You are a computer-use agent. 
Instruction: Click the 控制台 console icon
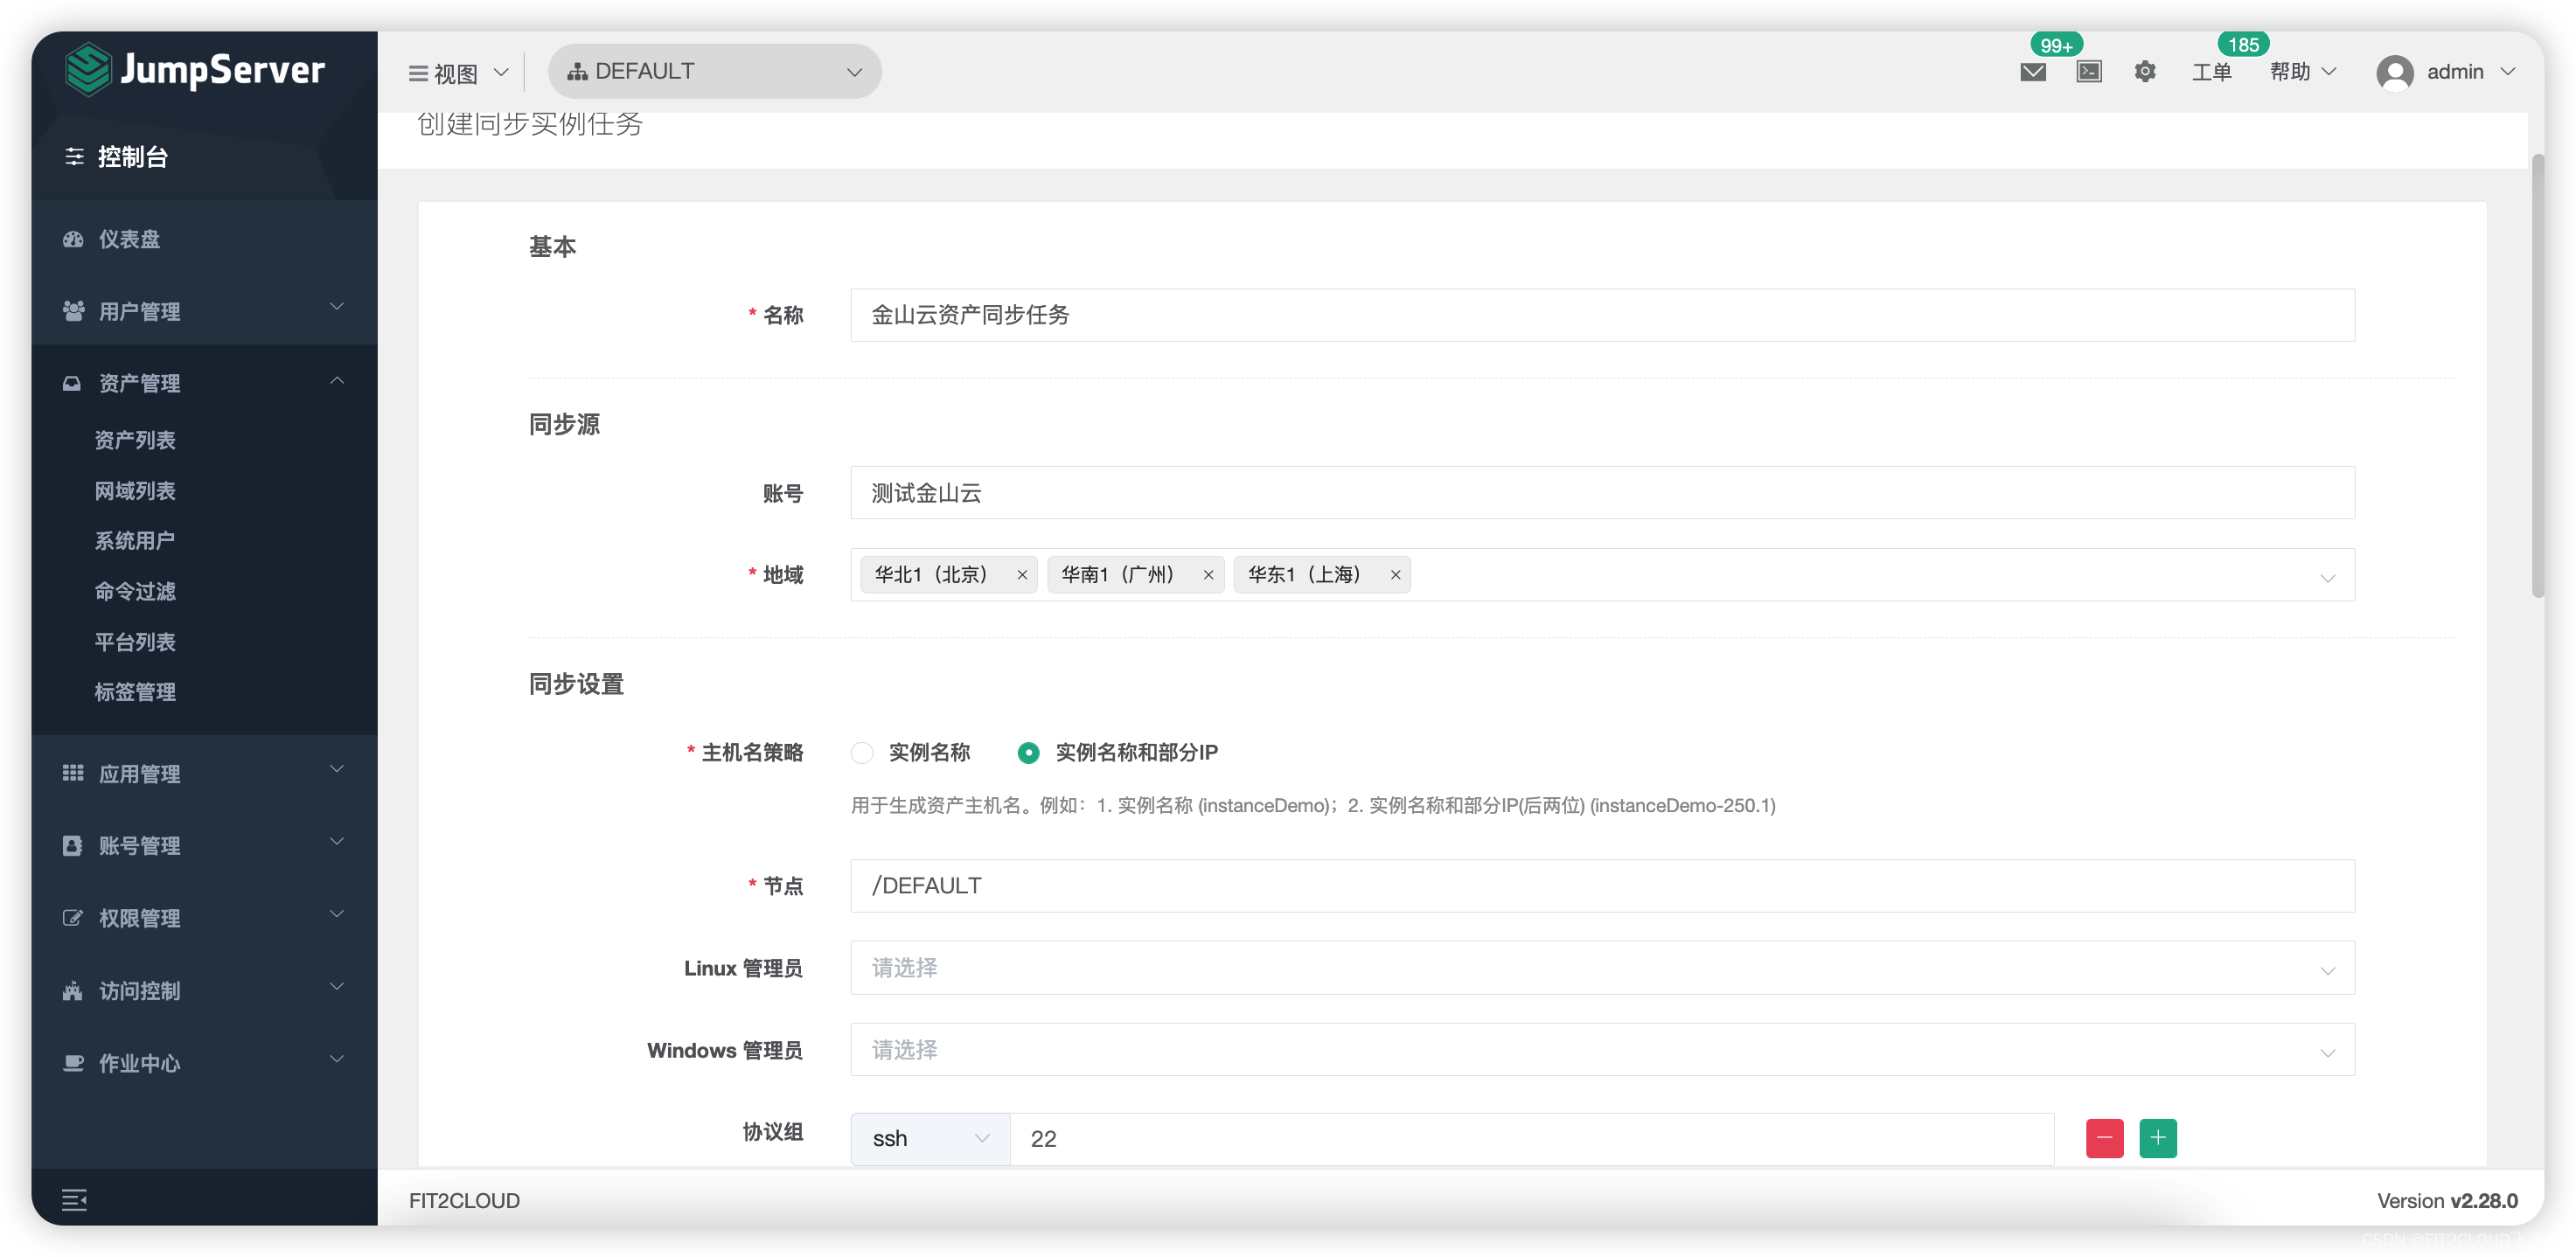pos(74,157)
